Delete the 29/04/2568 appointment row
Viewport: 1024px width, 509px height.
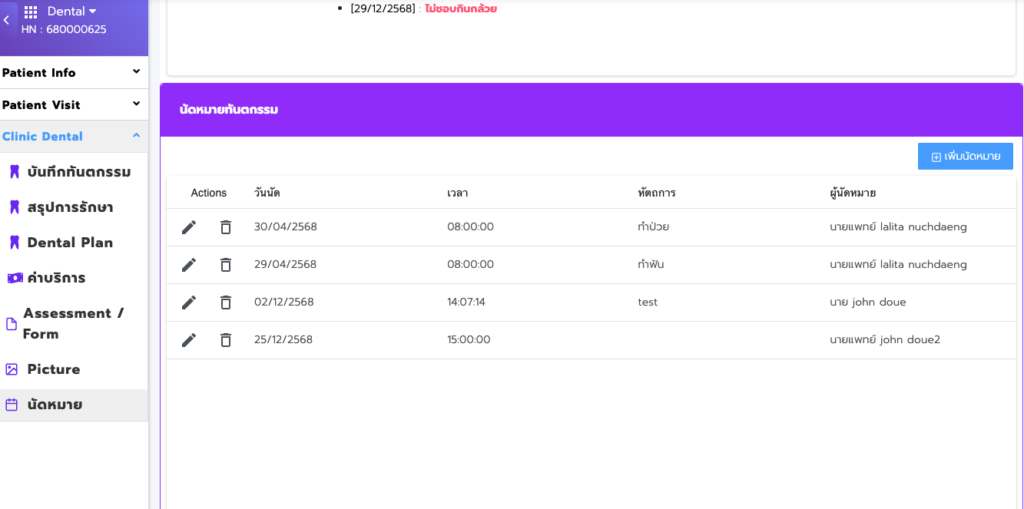click(225, 265)
